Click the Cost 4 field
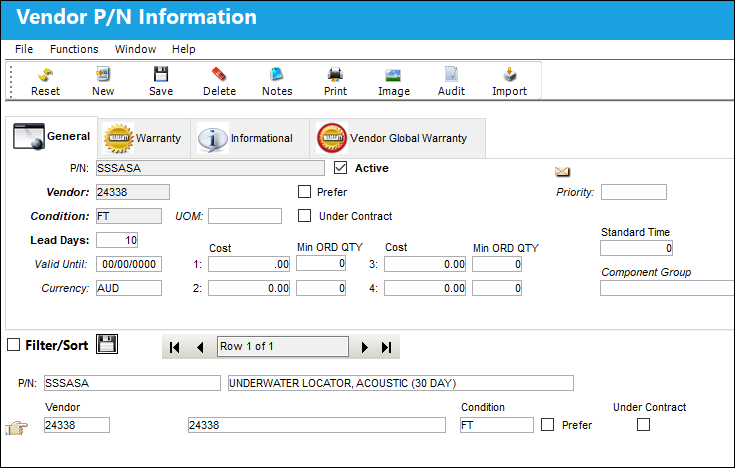Screen dimensions: 735x468 click(x=425, y=288)
